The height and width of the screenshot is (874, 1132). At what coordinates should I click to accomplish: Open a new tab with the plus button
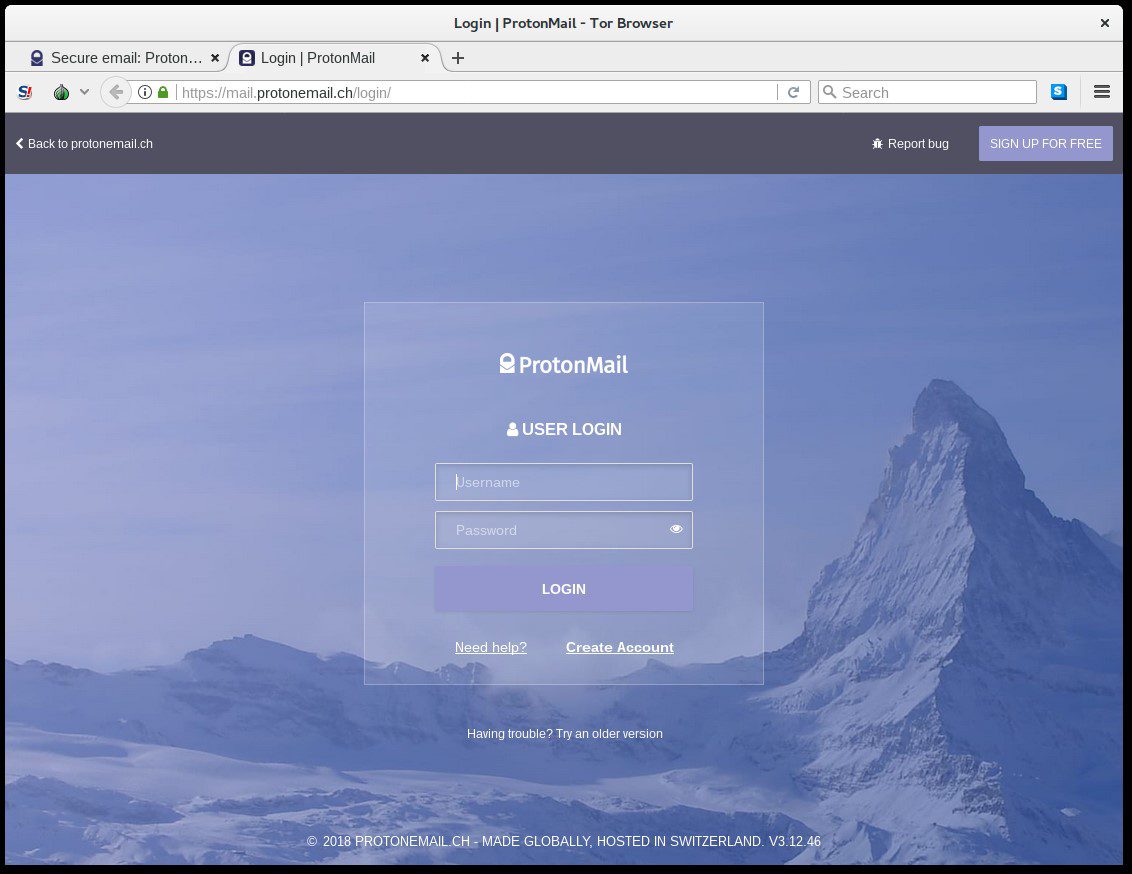click(x=457, y=58)
